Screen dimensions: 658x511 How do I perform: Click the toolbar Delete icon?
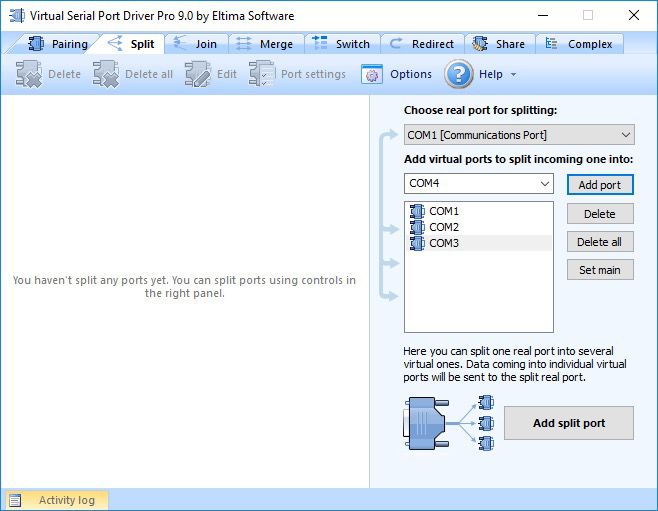[29, 74]
